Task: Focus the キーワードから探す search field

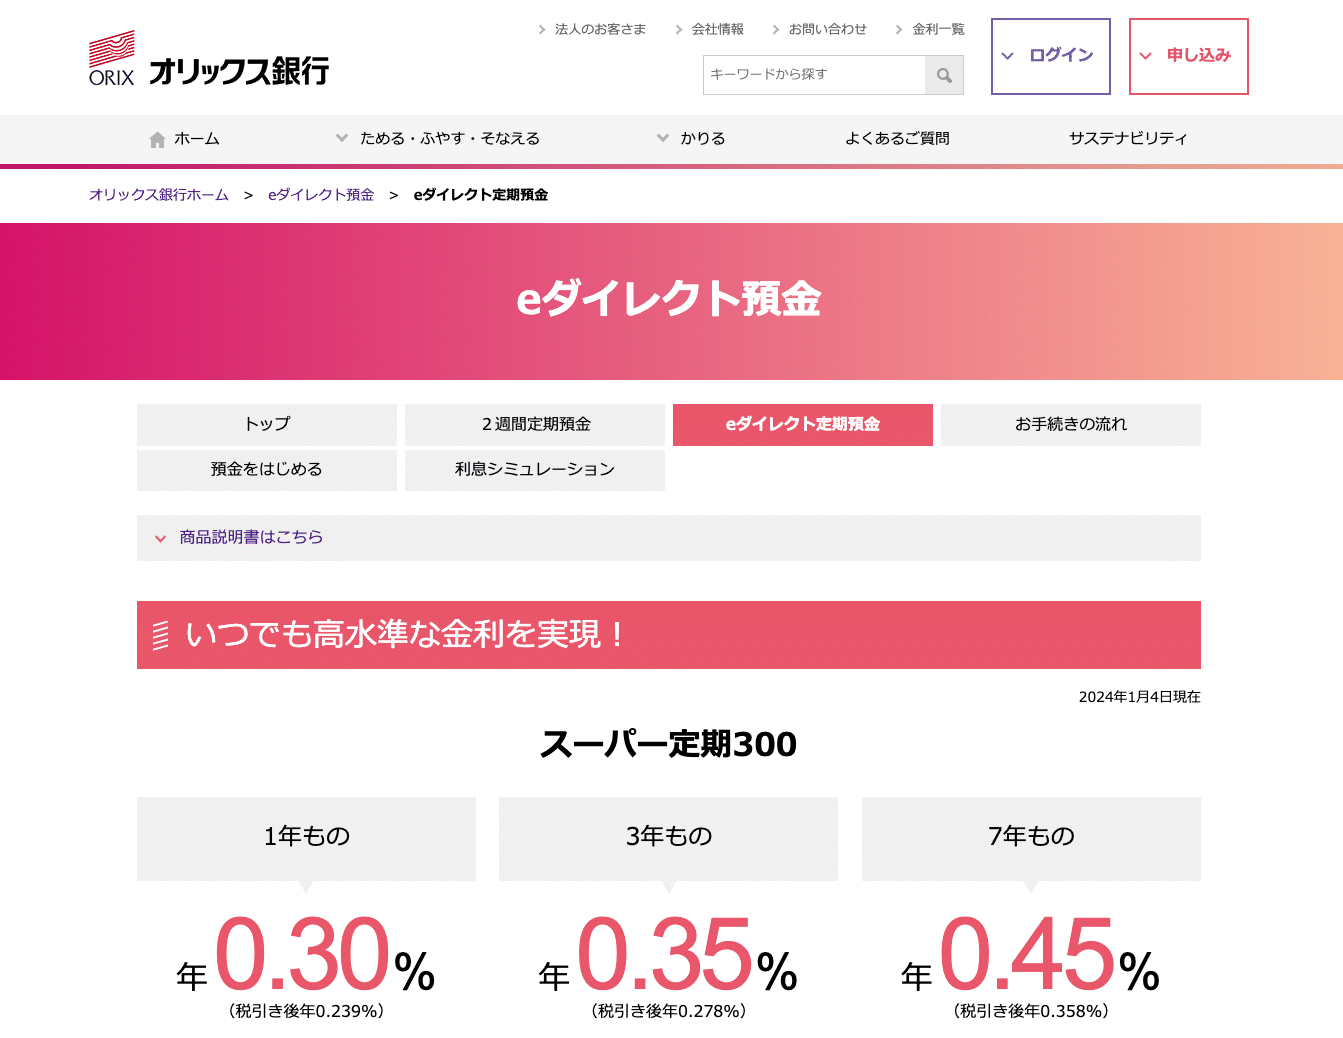Action: (814, 75)
